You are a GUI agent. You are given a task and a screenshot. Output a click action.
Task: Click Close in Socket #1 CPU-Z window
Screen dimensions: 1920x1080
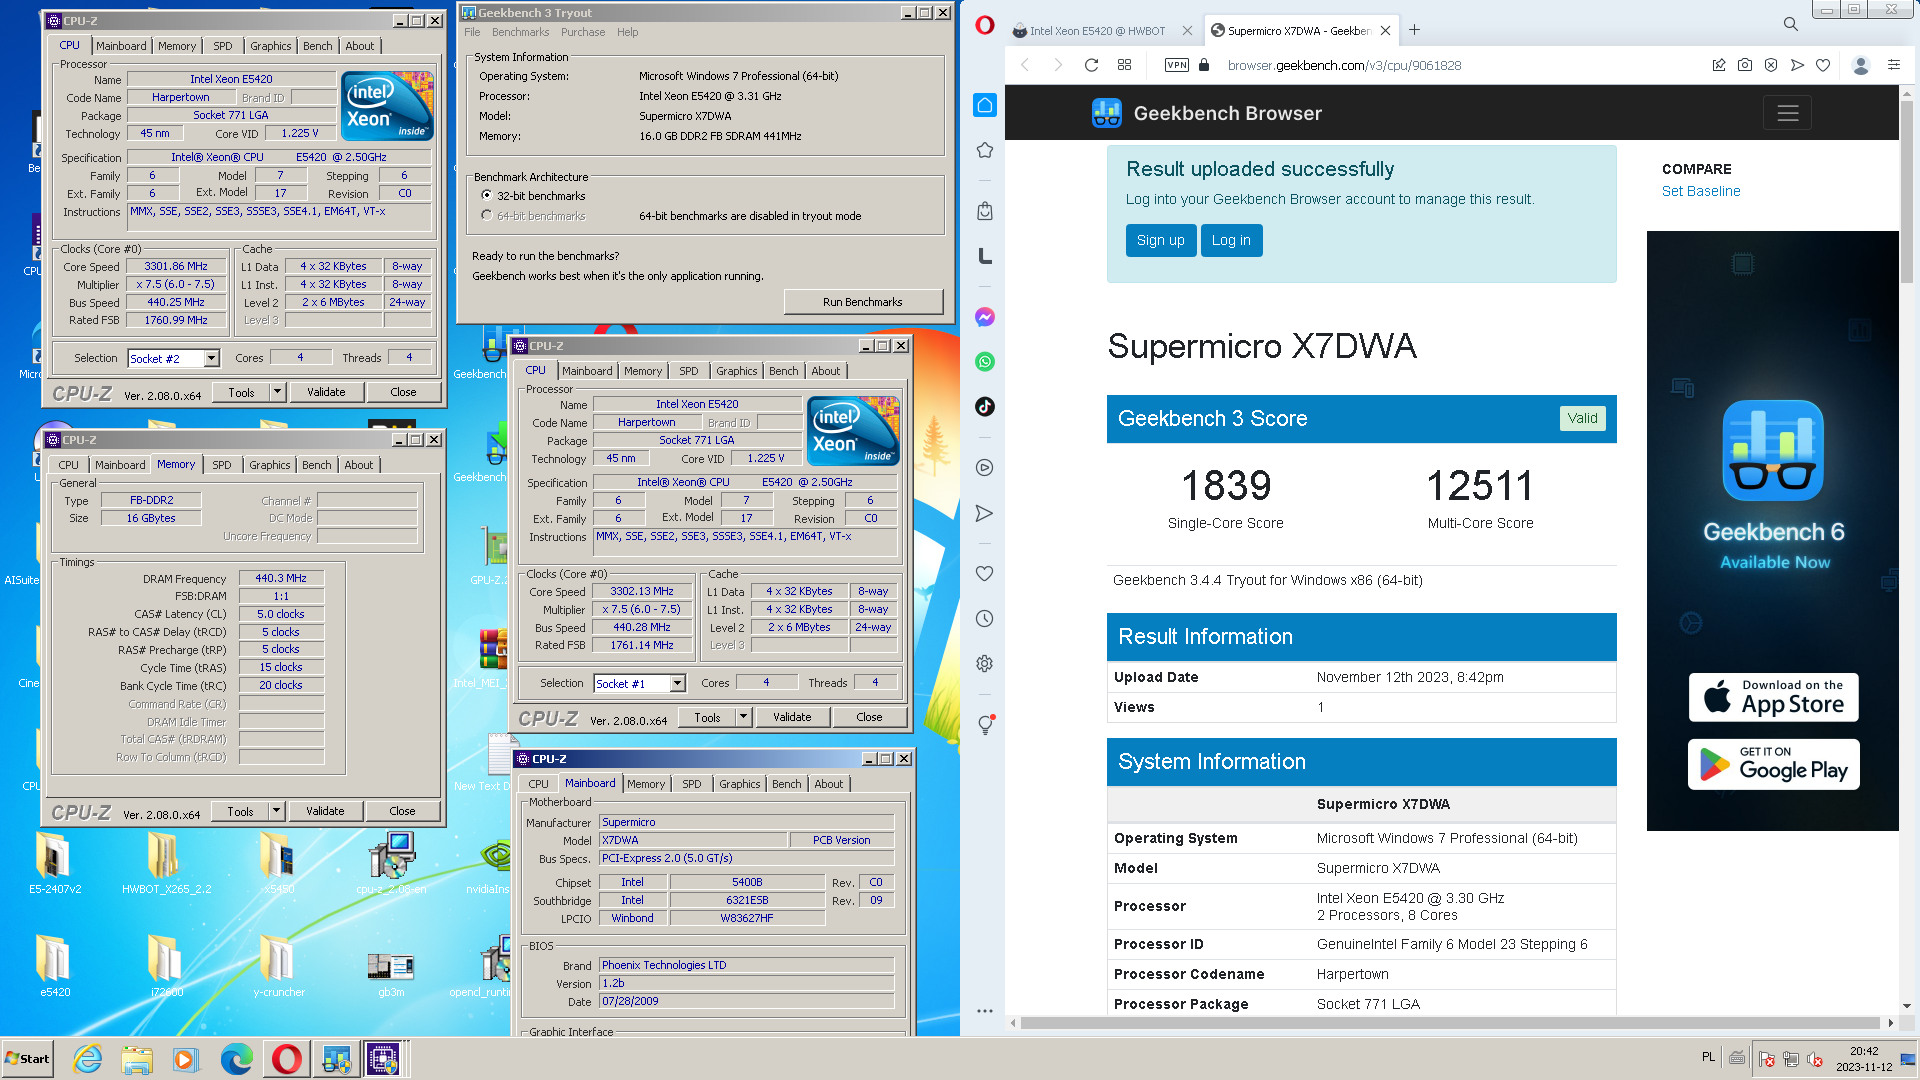pos(869,717)
